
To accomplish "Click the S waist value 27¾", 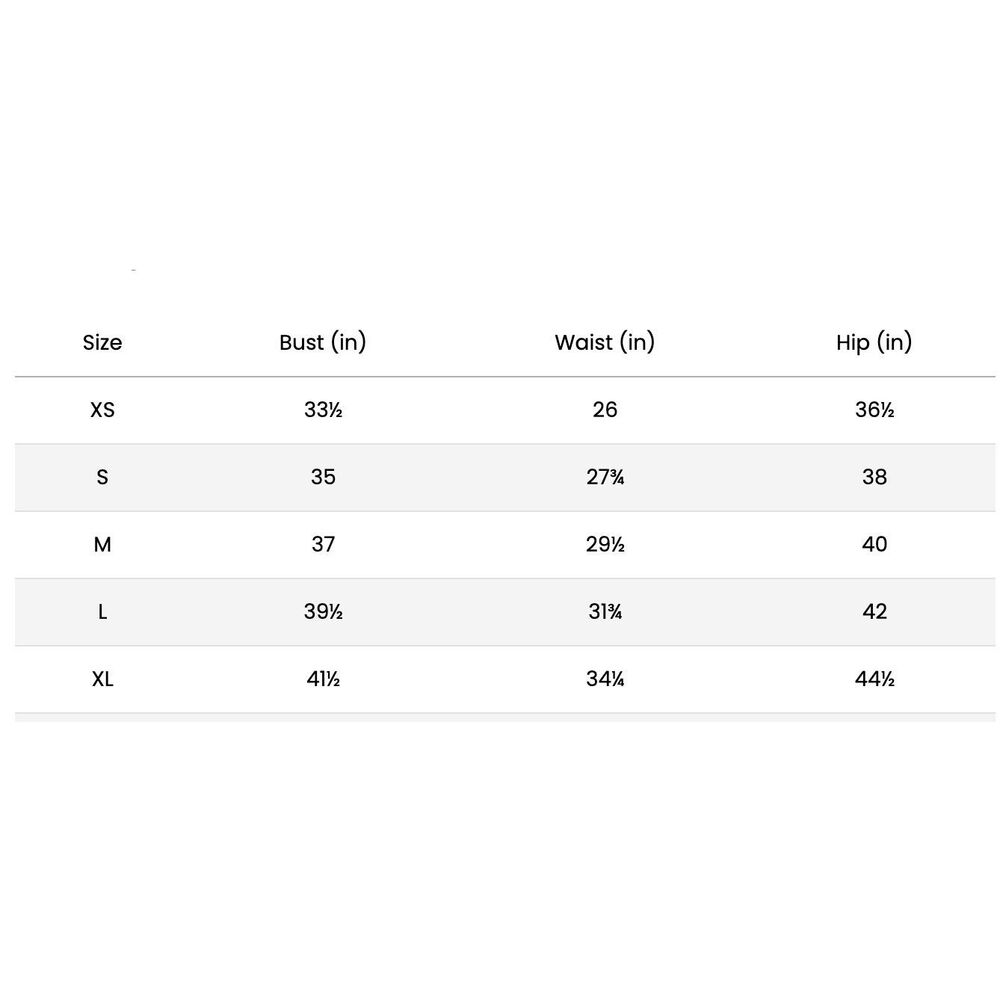I will tap(605, 477).
